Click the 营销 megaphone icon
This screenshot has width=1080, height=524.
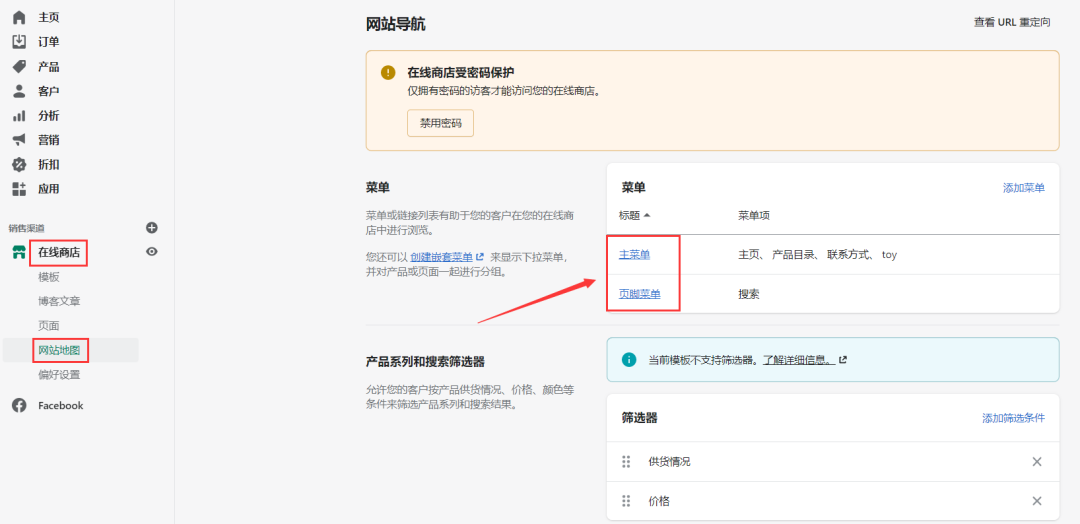[19, 140]
